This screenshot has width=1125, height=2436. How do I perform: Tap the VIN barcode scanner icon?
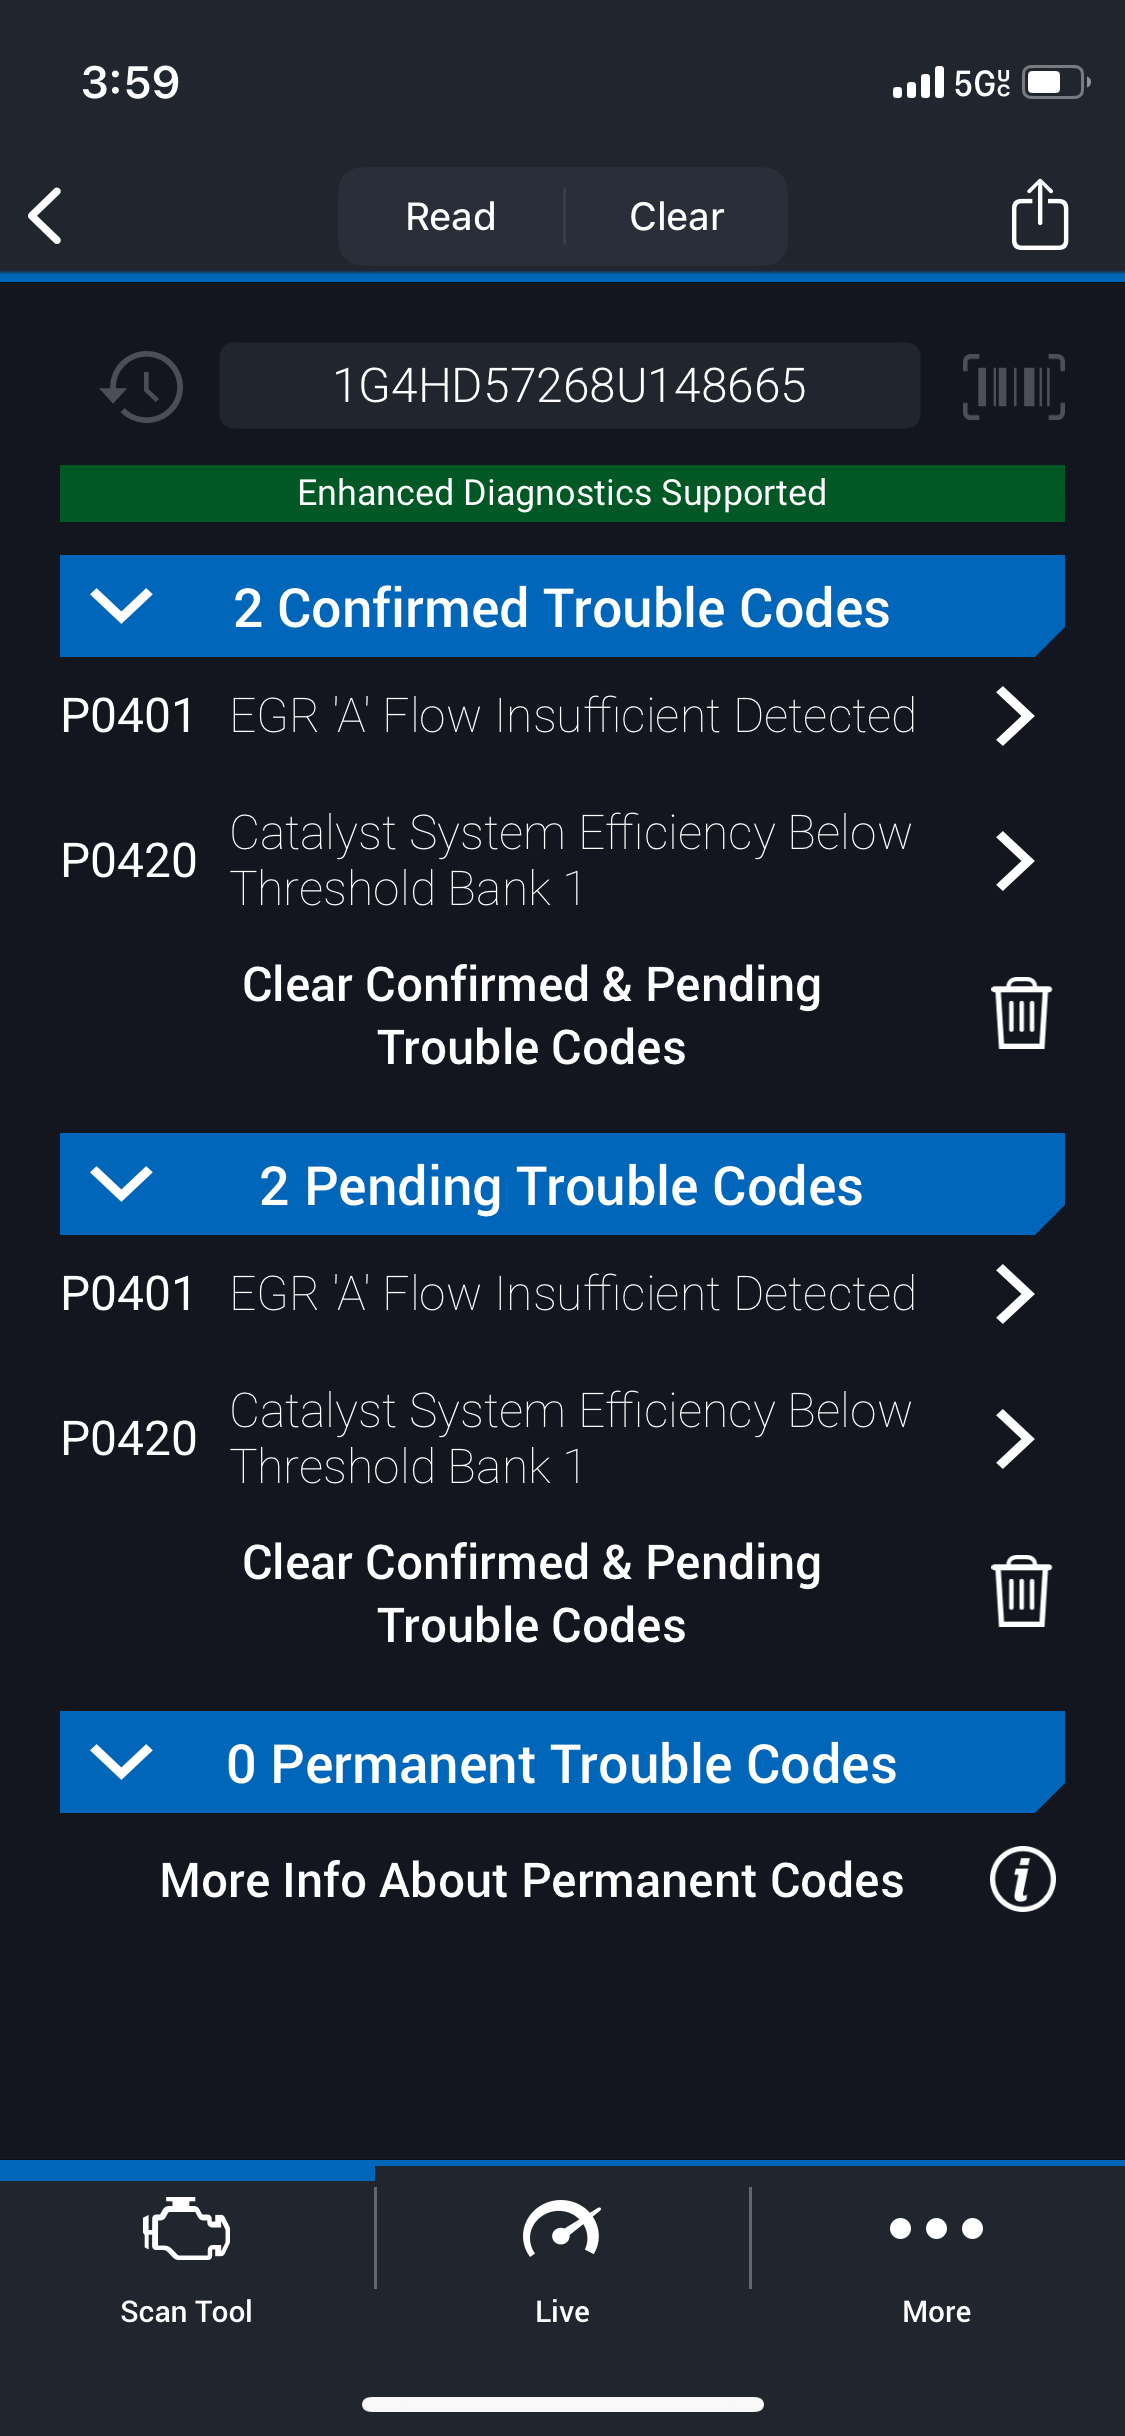1013,387
